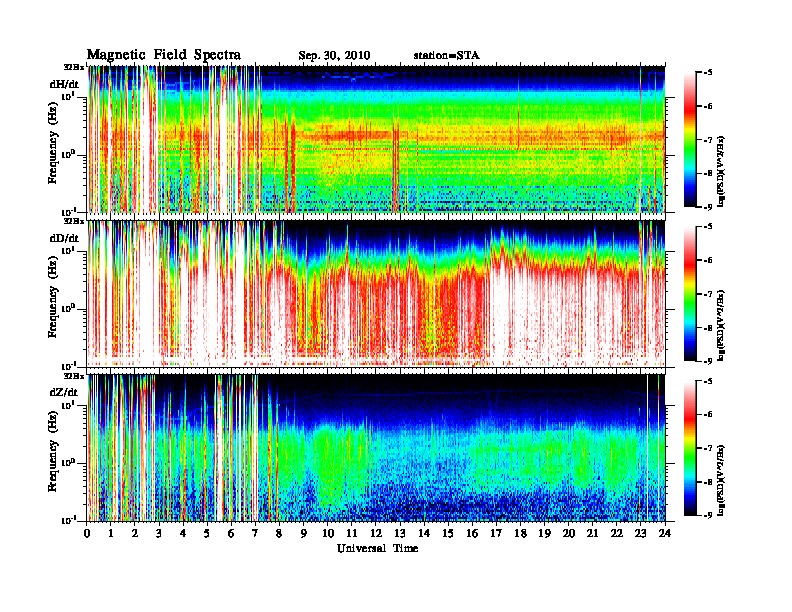The image size is (792, 612).
Task: Click the "station=STA" label
Action: click(446, 56)
